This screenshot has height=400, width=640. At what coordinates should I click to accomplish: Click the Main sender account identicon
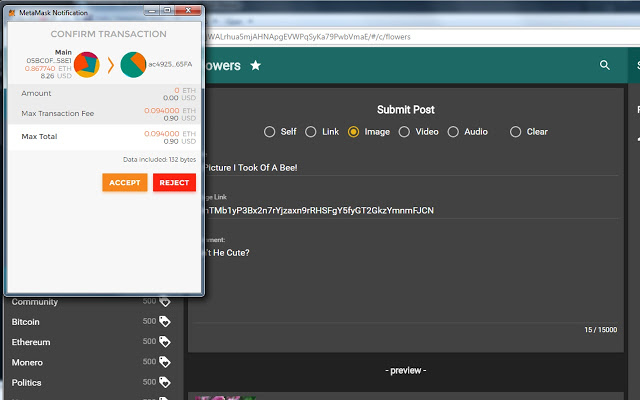click(x=87, y=64)
